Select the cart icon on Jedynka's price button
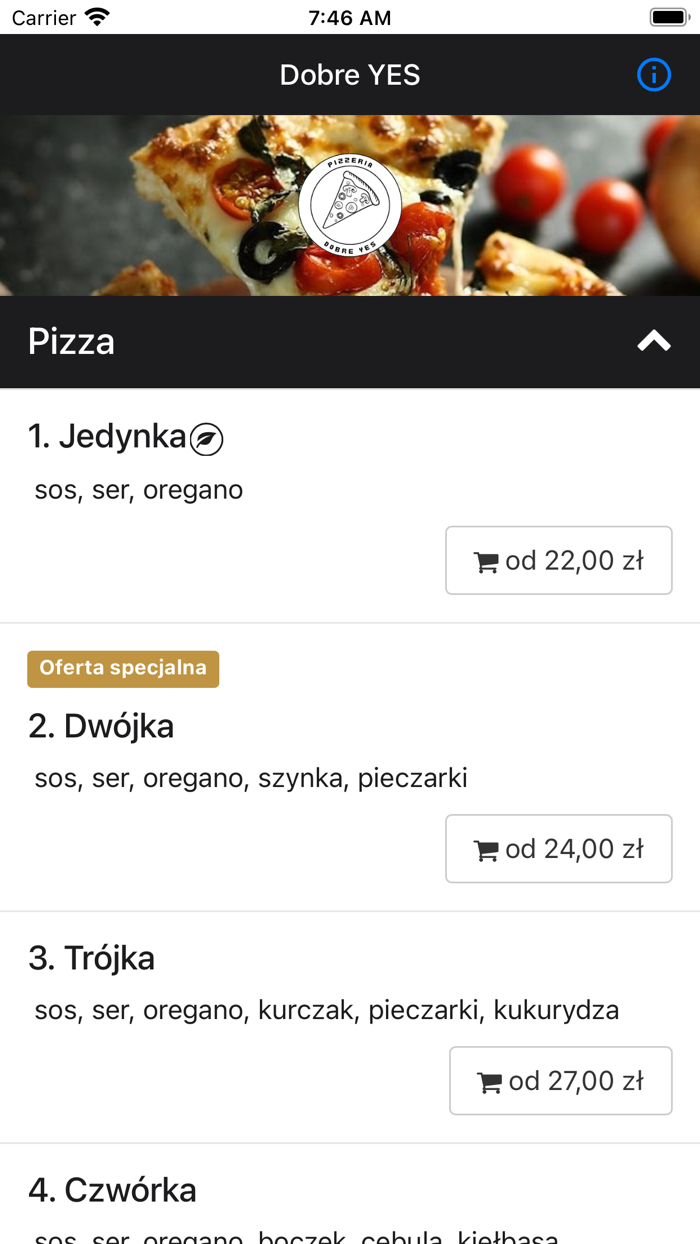 487,561
